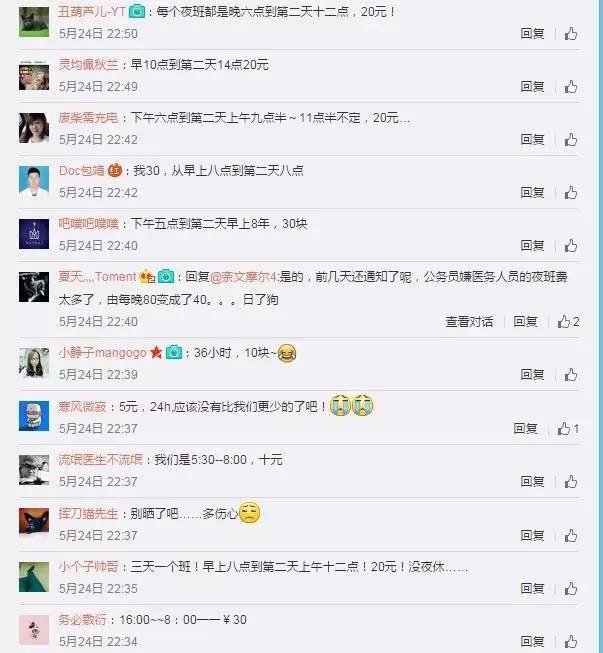Like the comment by 灵均佩秋兰
The image size is (603, 653).
click(571, 87)
